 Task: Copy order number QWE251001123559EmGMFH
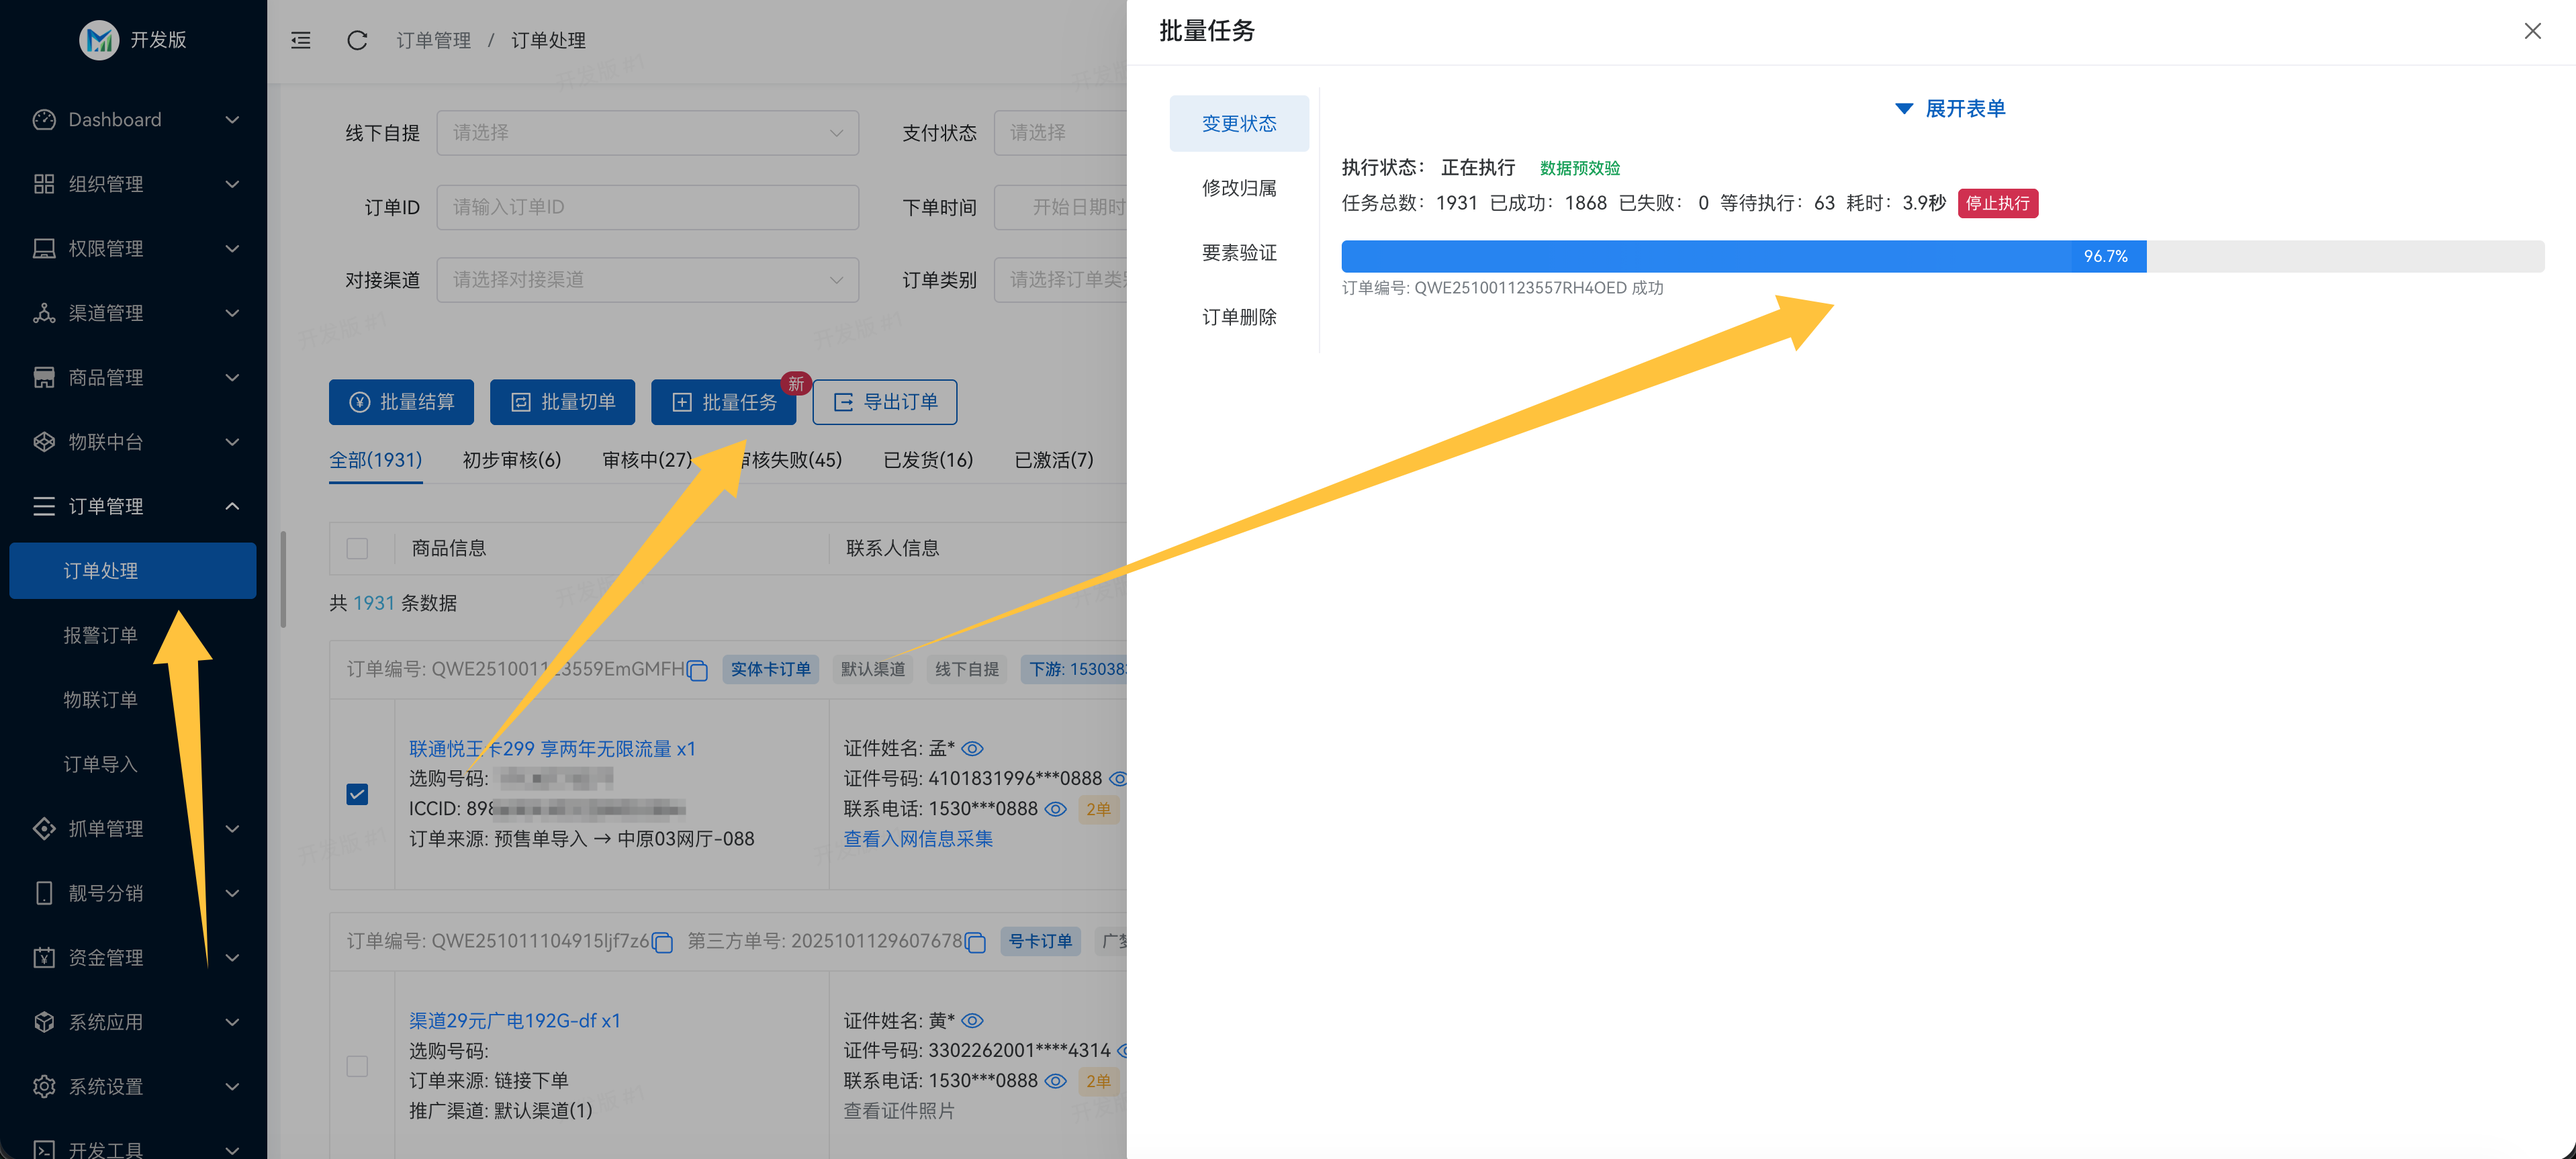[x=697, y=670]
